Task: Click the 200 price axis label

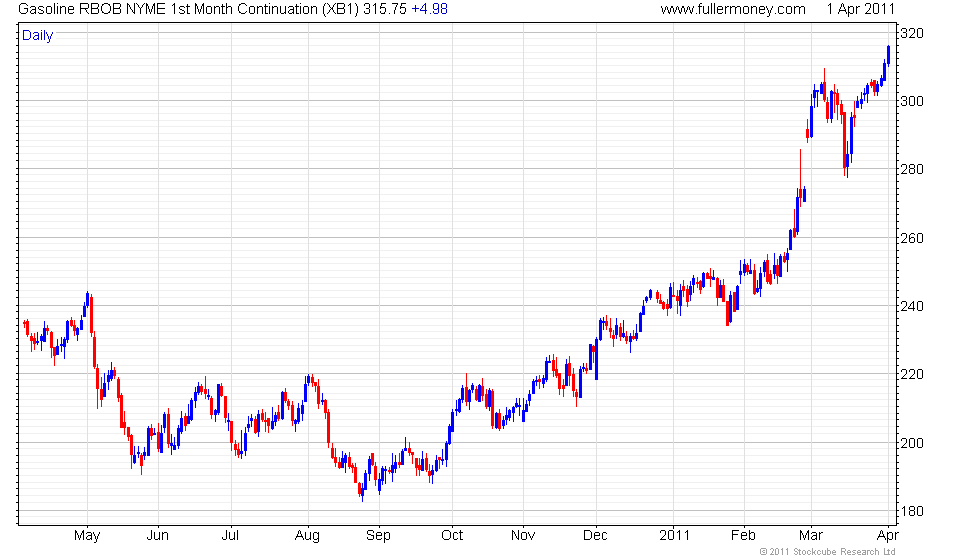Action: click(911, 443)
